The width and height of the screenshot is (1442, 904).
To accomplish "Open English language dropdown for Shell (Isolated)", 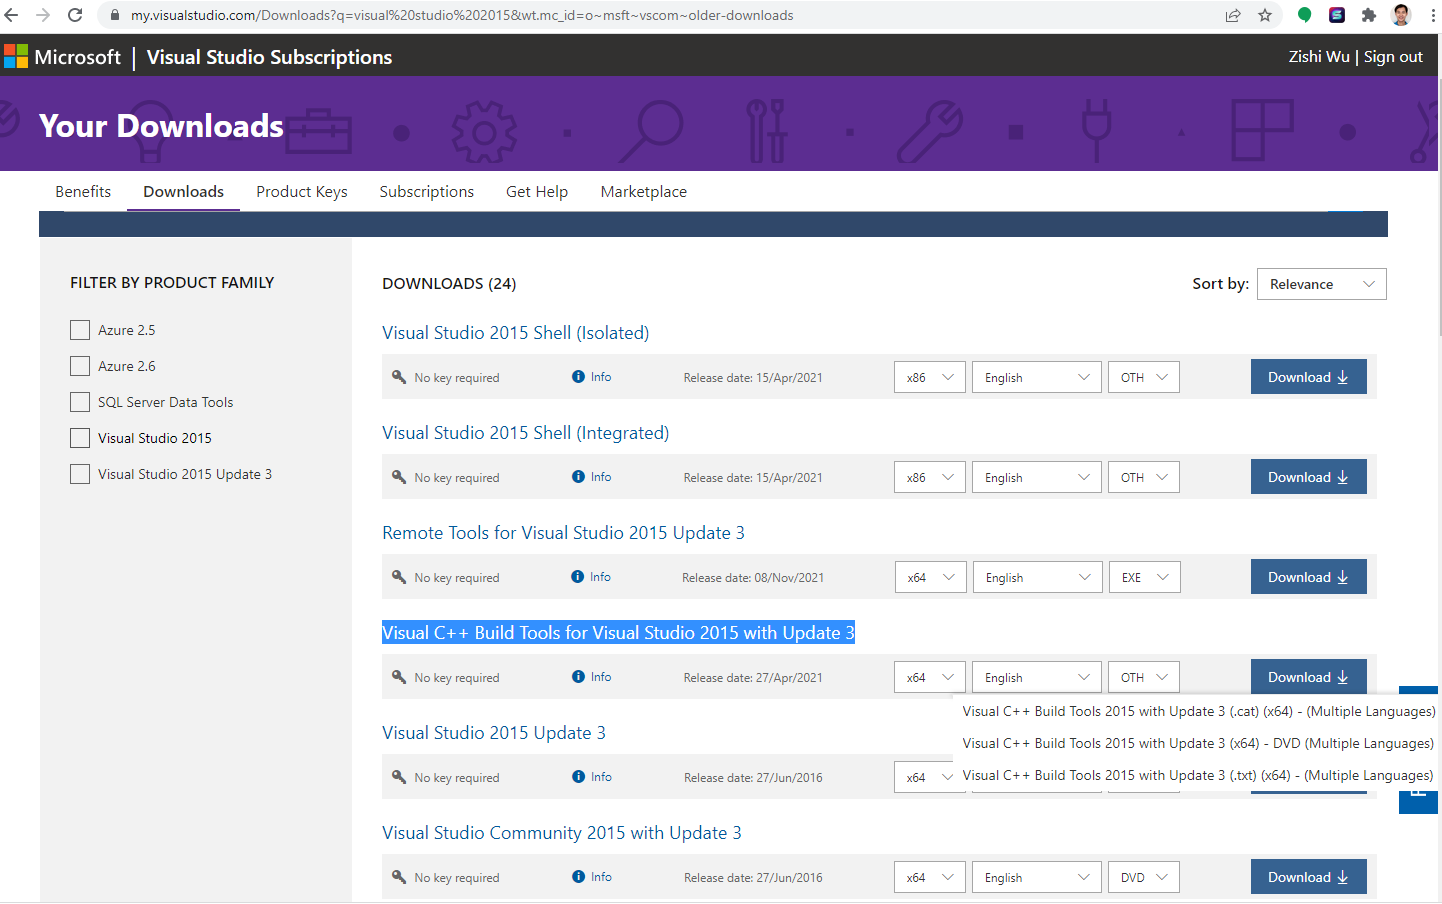I will click(1037, 377).
